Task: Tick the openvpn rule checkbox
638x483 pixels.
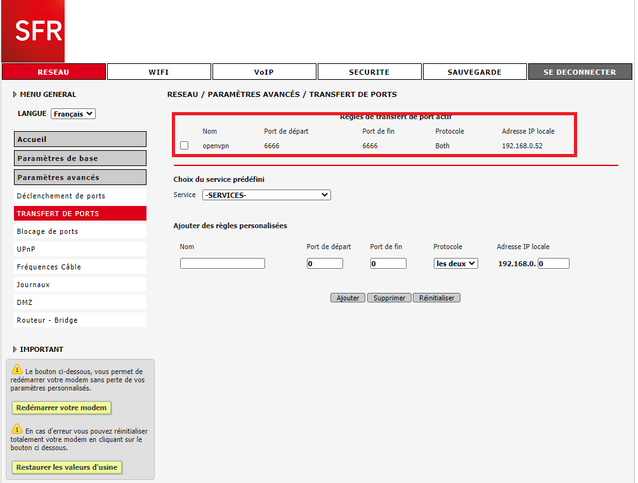Action: tap(184, 146)
